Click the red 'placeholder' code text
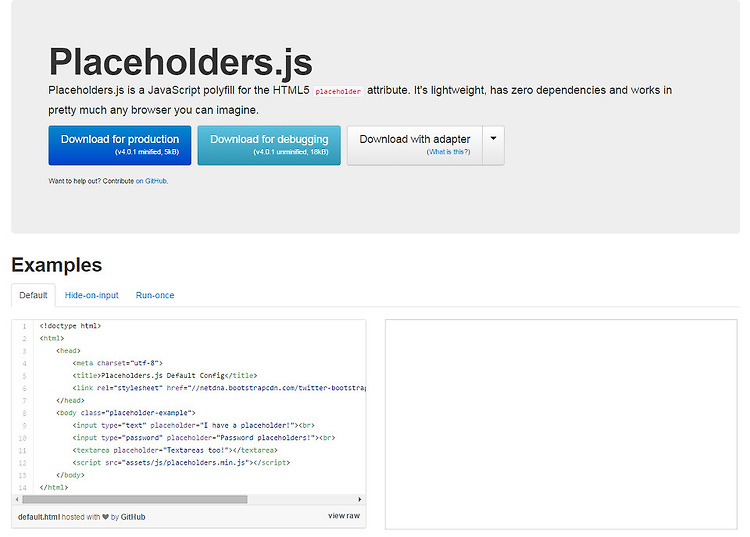 tap(338, 91)
